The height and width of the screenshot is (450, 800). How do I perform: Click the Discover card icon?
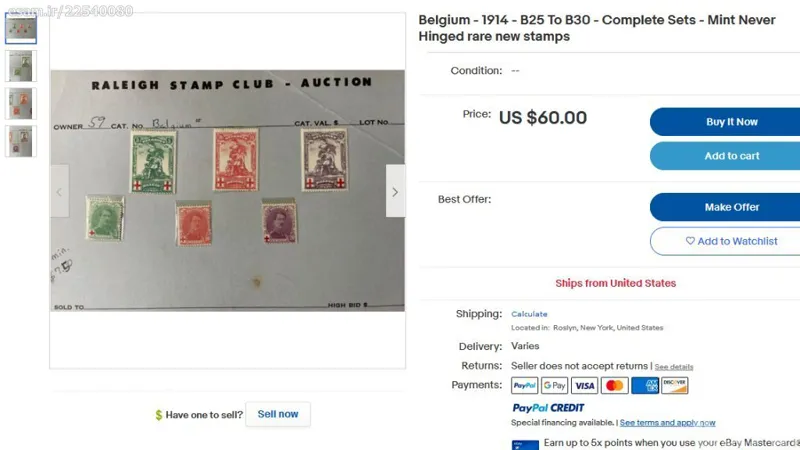(x=674, y=385)
